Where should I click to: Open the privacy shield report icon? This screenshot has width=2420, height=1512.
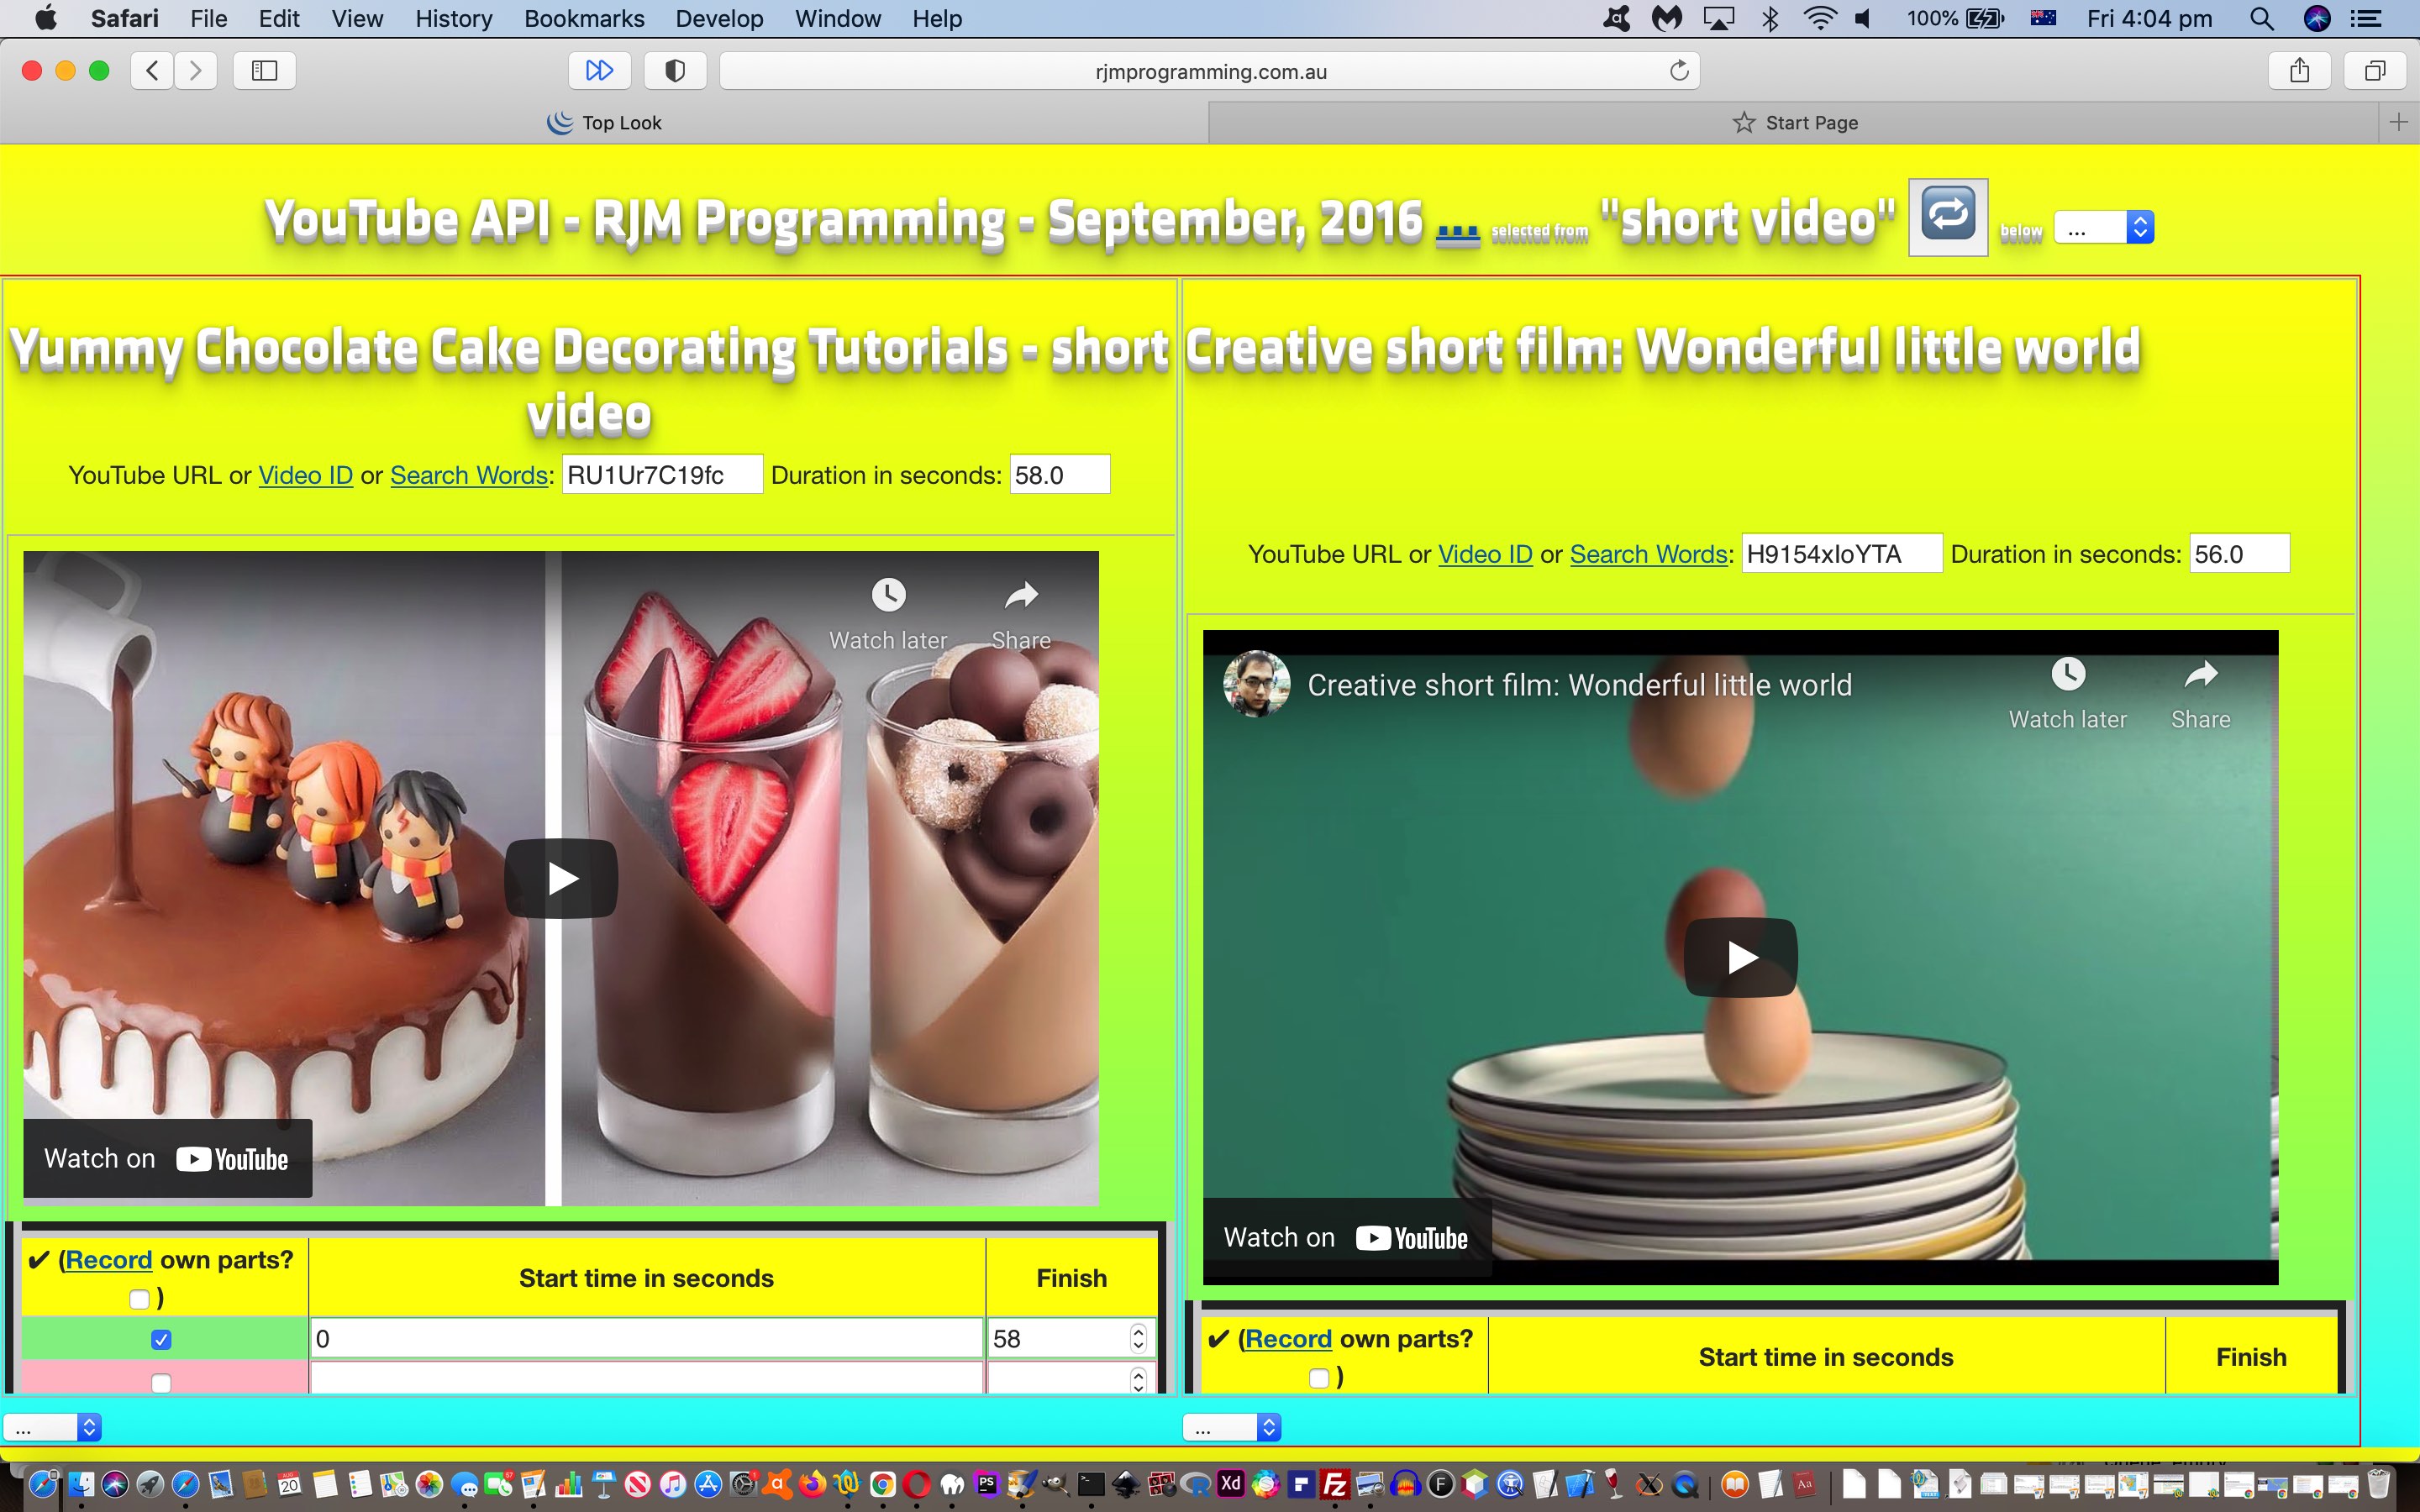[675, 70]
